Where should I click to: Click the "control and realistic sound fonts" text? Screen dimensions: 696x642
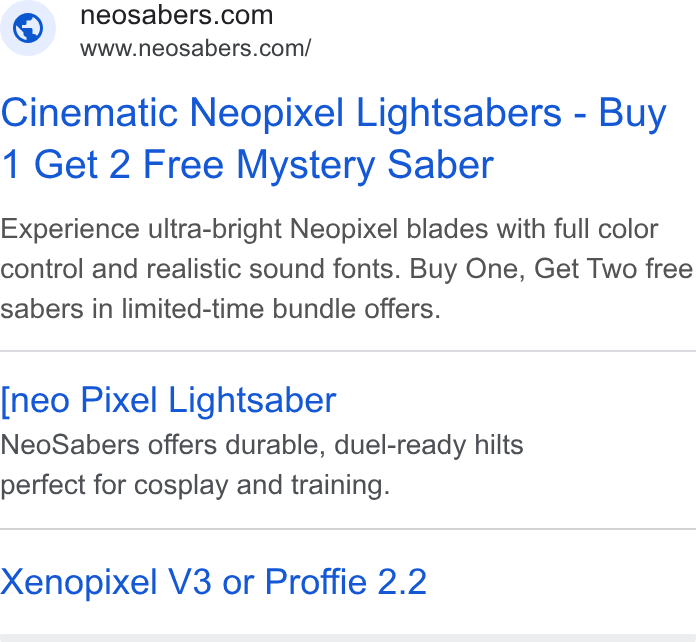[x=201, y=269]
